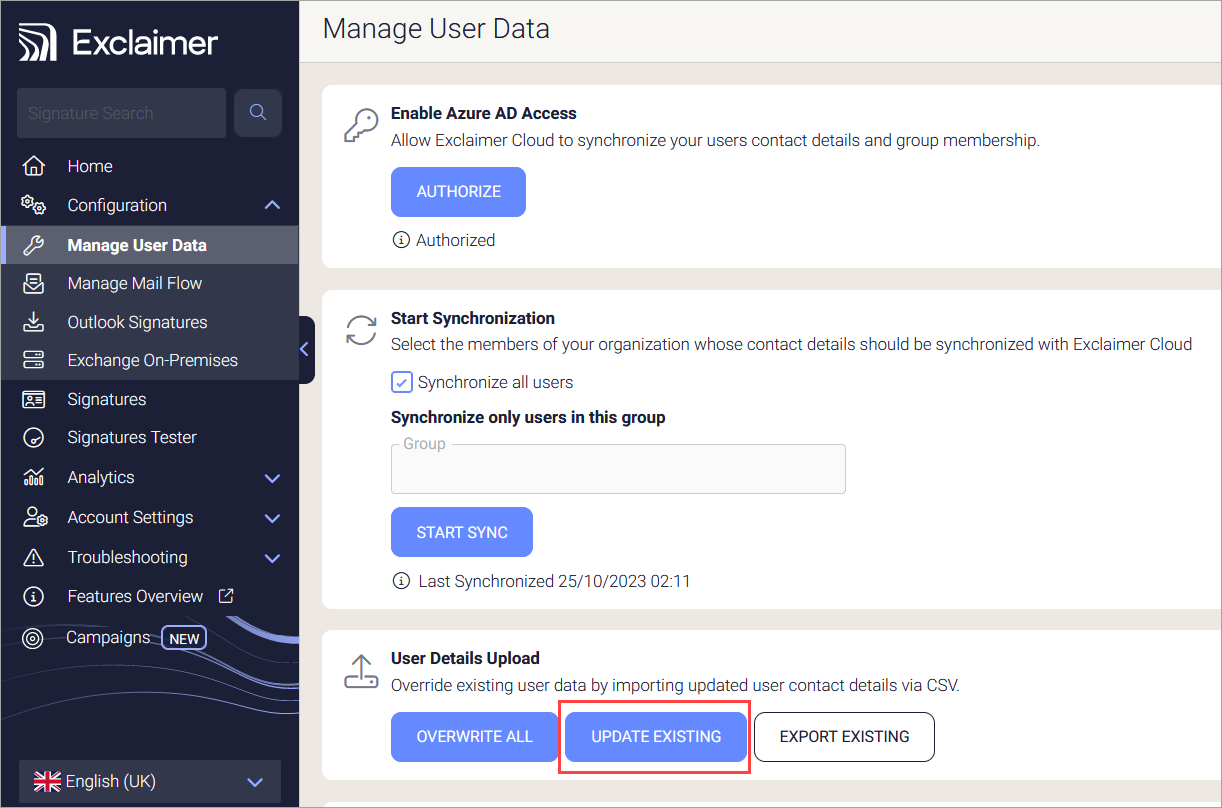This screenshot has width=1222, height=808.
Task: Click the Outlook Signatures download icon
Action: pyautogui.click(x=34, y=322)
